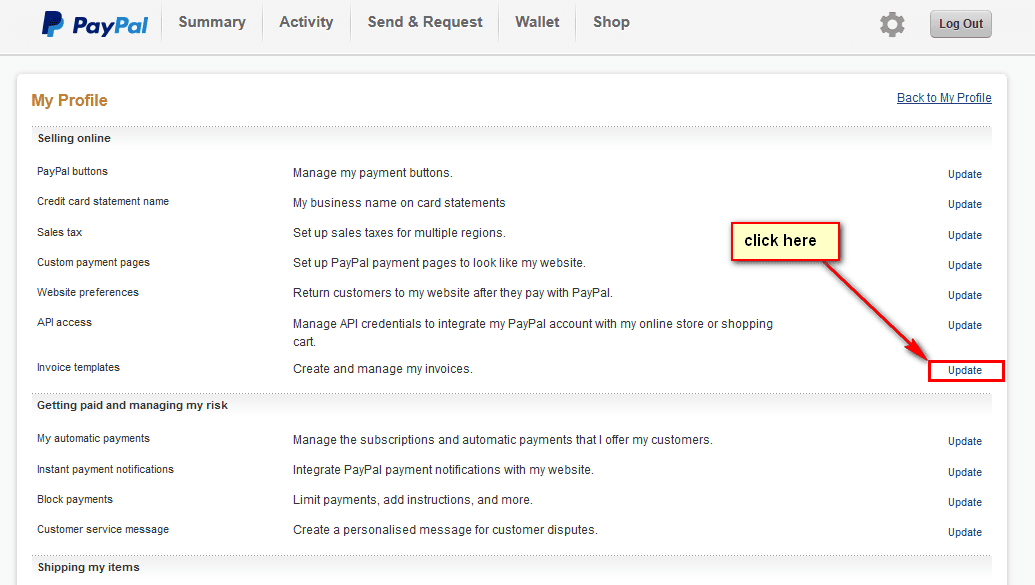Click Update for PayPal buttons
Screen dimensions: 1035x585
coord(965,174)
